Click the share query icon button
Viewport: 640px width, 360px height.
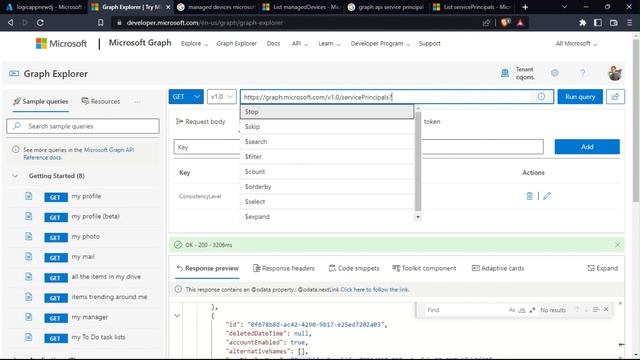click(x=615, y=97)
